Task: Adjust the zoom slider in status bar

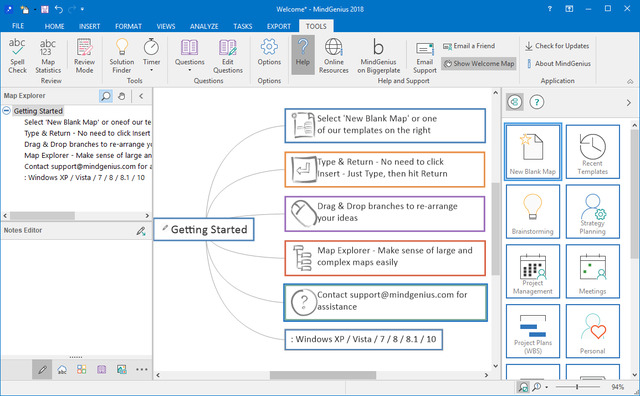Action: (x=577, y=387)
